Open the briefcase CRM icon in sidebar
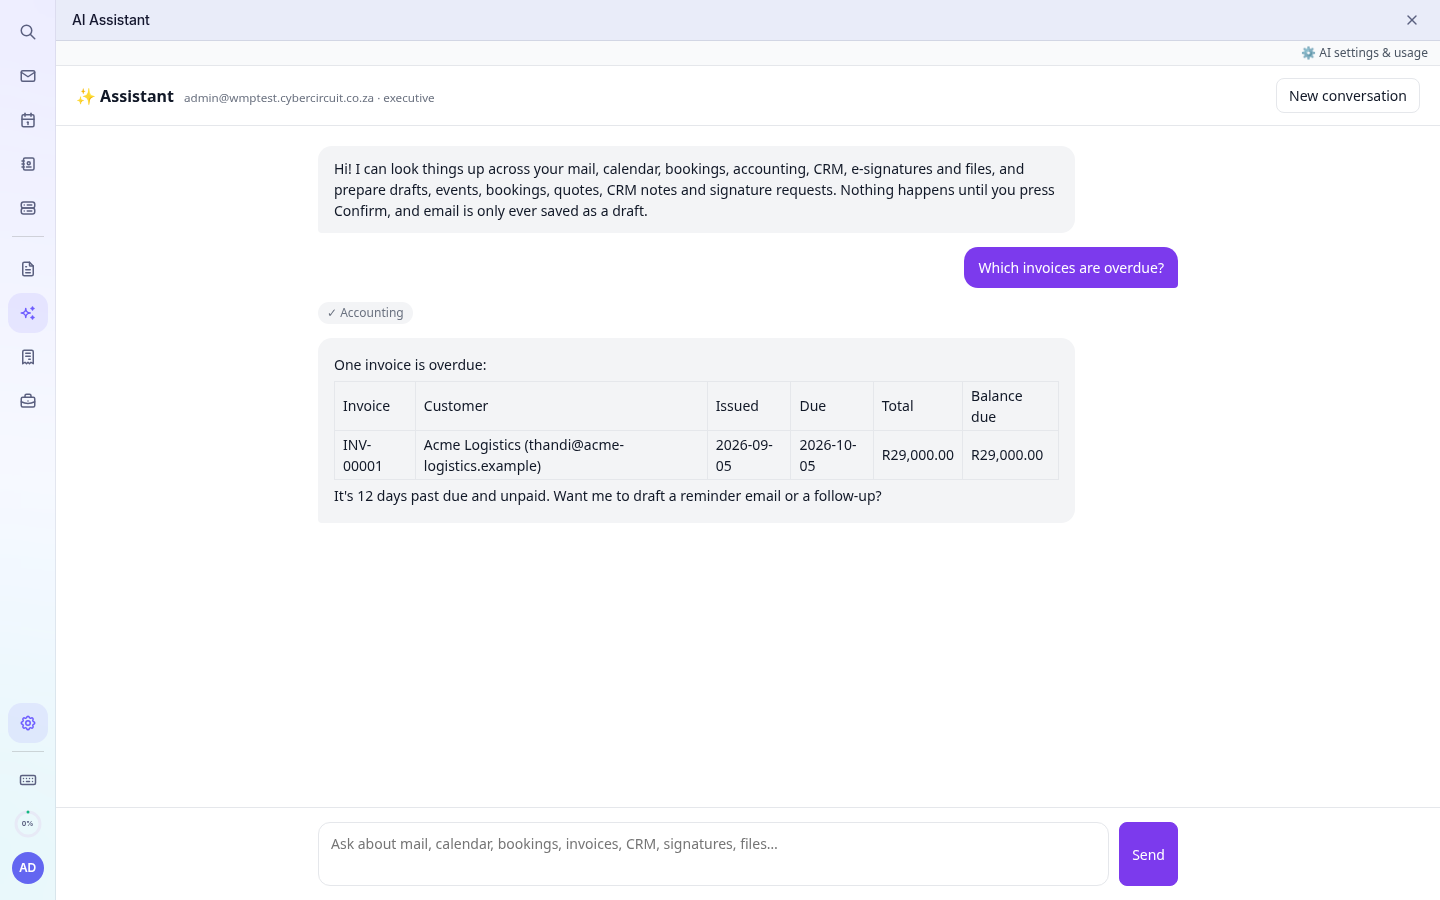Image resolution: width=1440 pixels, height=900 pixels. tap(28, 401)
